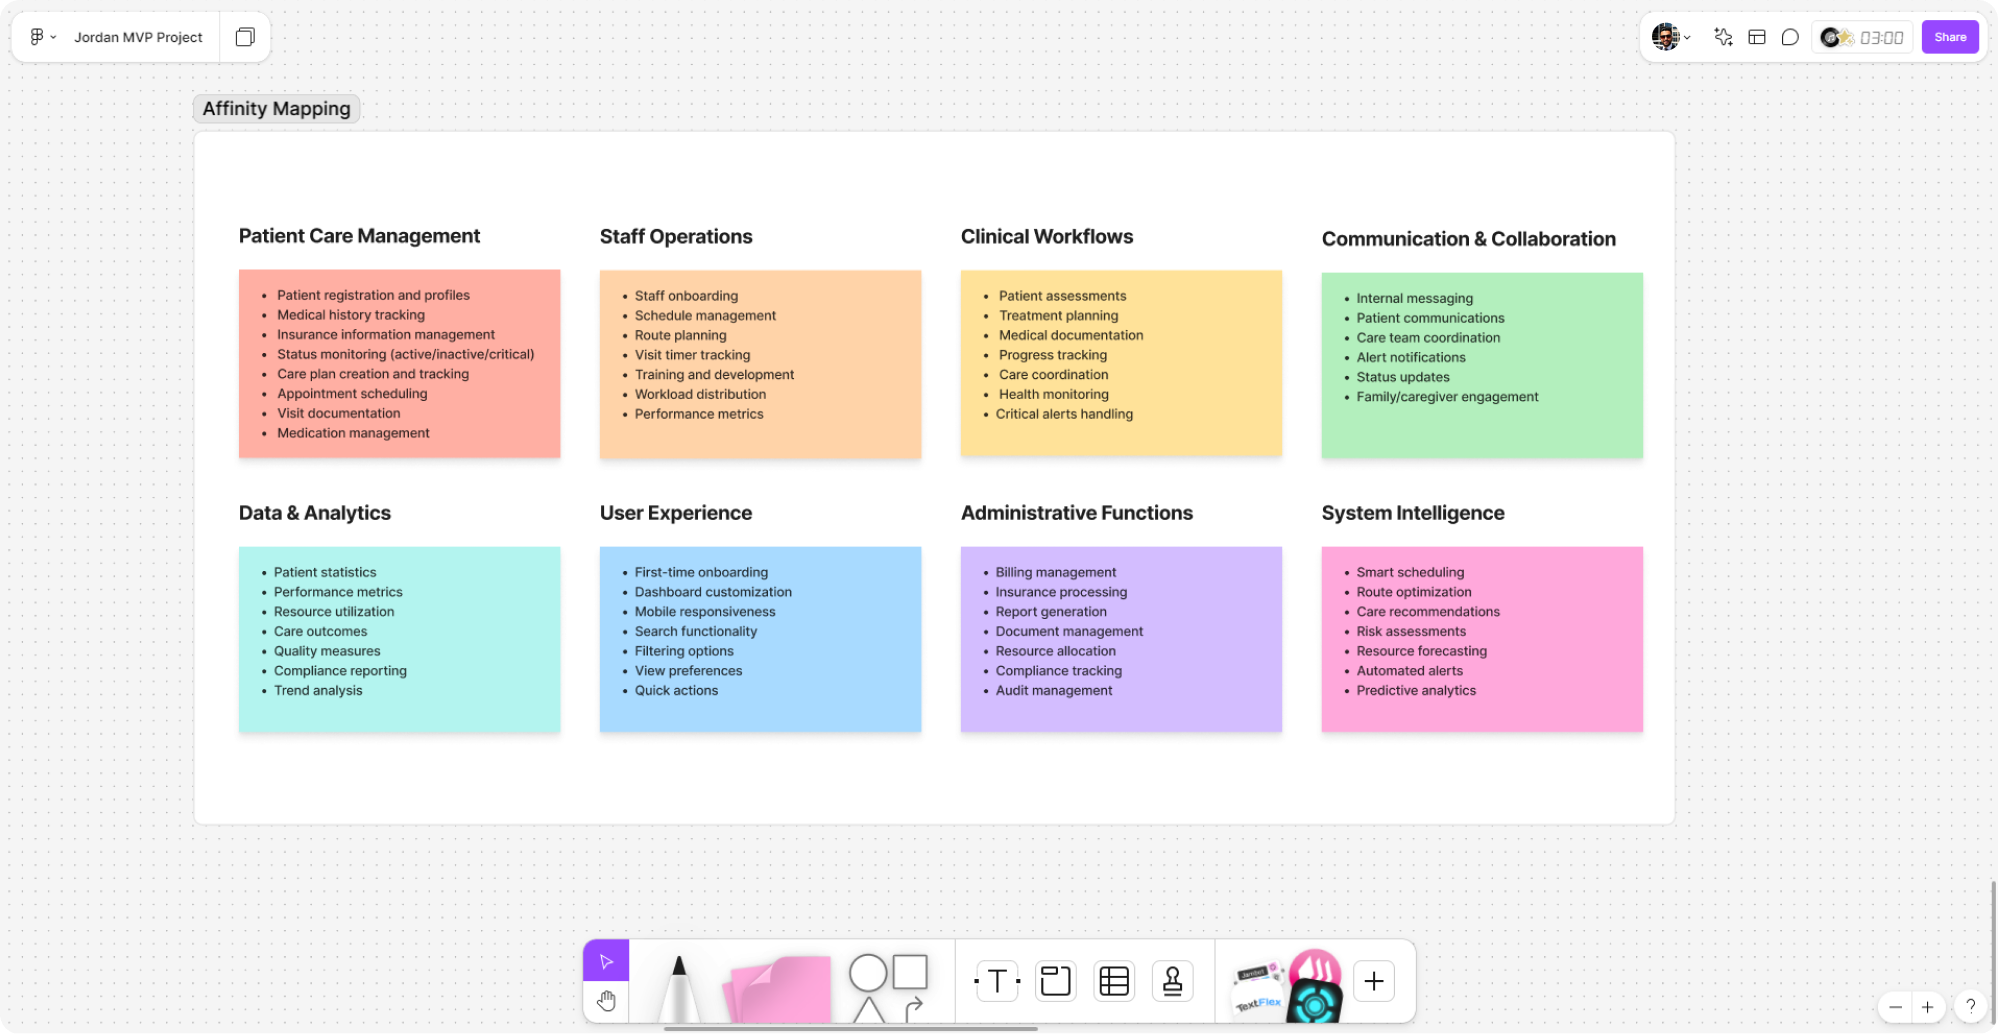
Task: Open the music record icon
Action: (x=1829, y=37)
